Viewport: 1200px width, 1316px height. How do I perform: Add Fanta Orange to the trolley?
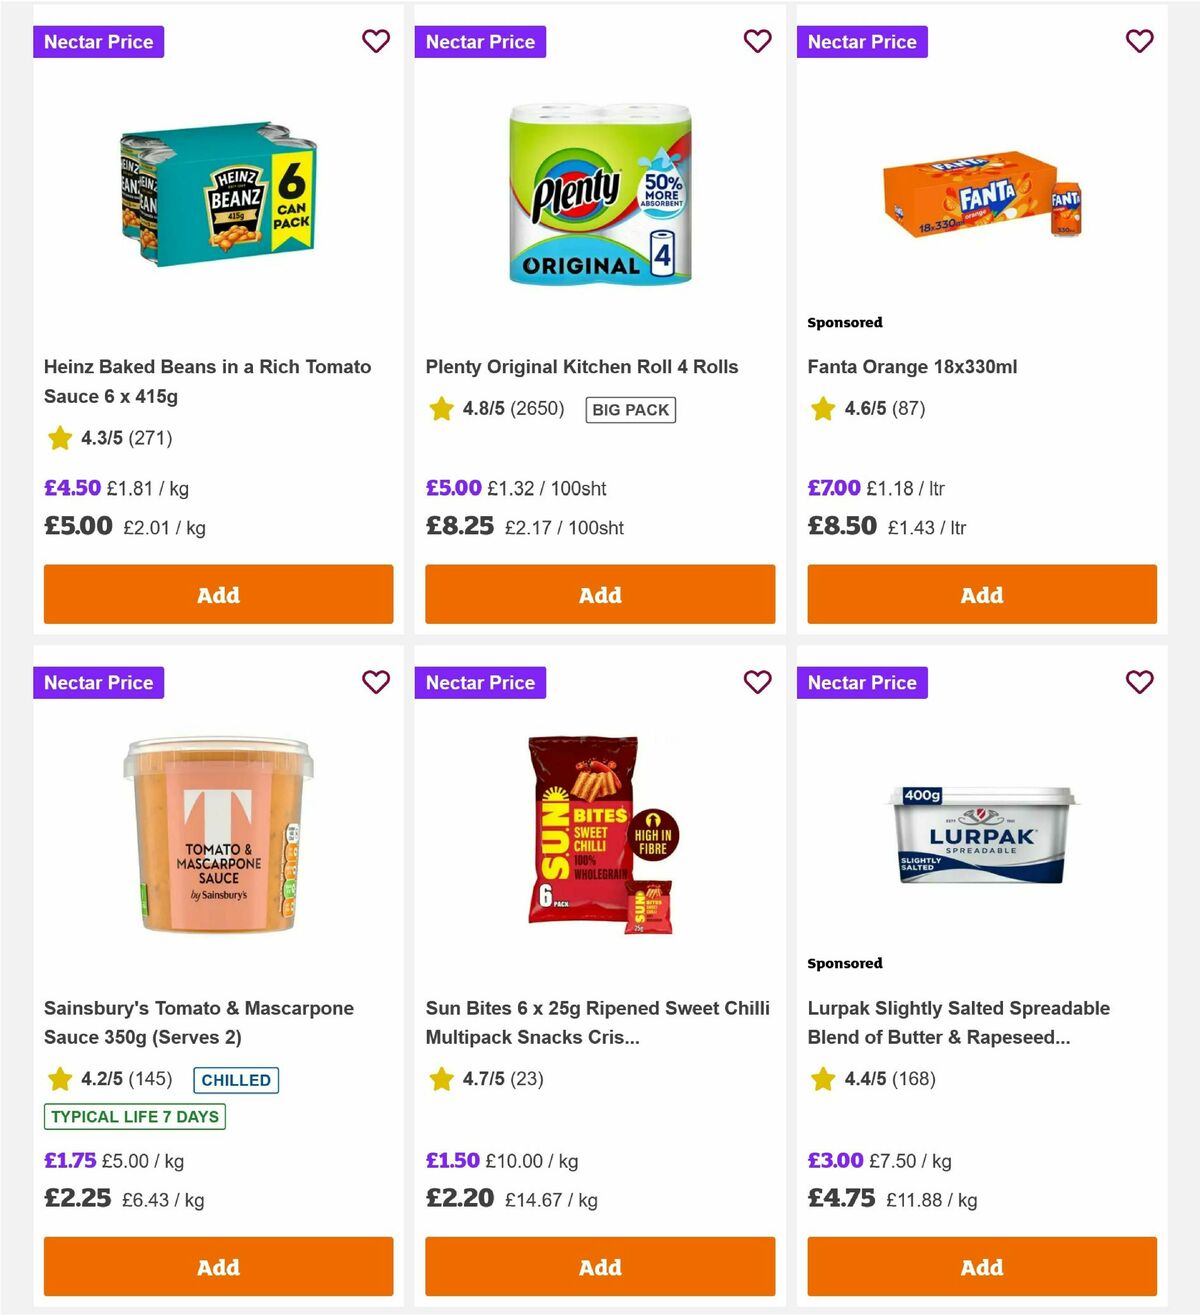tap(981, 594)
